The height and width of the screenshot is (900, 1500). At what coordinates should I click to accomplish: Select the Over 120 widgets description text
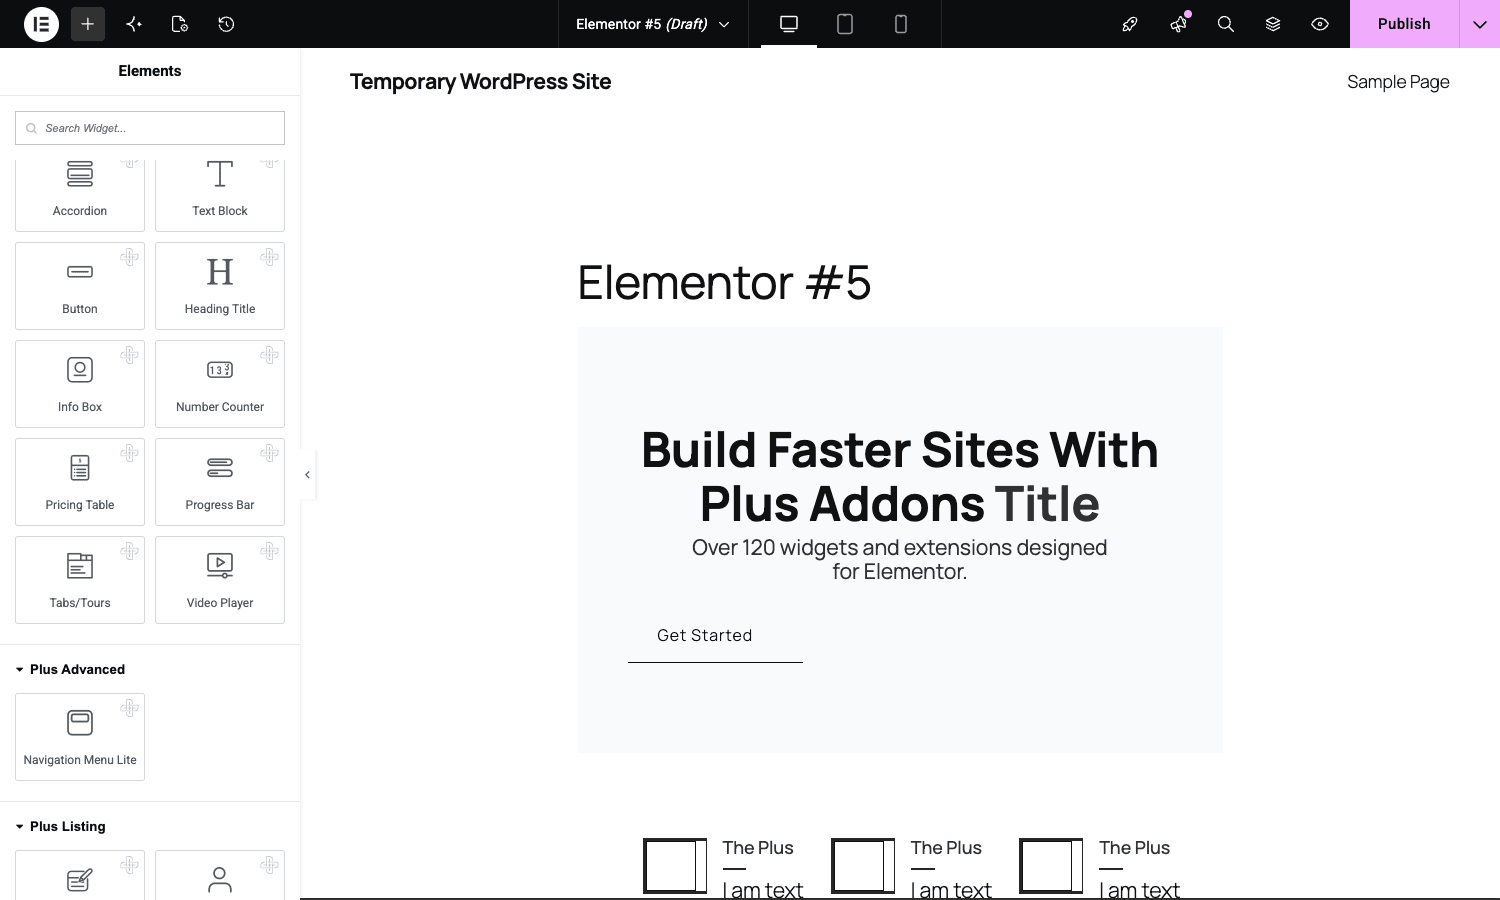click(900, 560)
